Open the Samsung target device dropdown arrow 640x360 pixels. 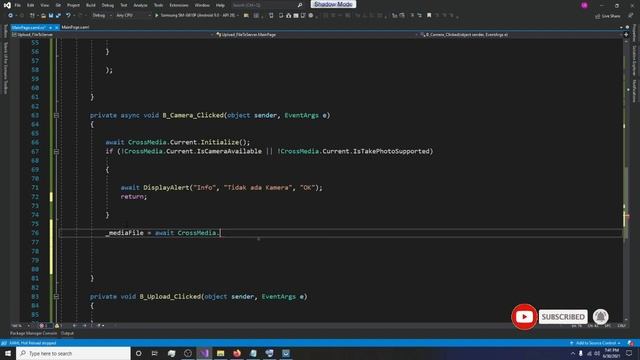[238, 16]
